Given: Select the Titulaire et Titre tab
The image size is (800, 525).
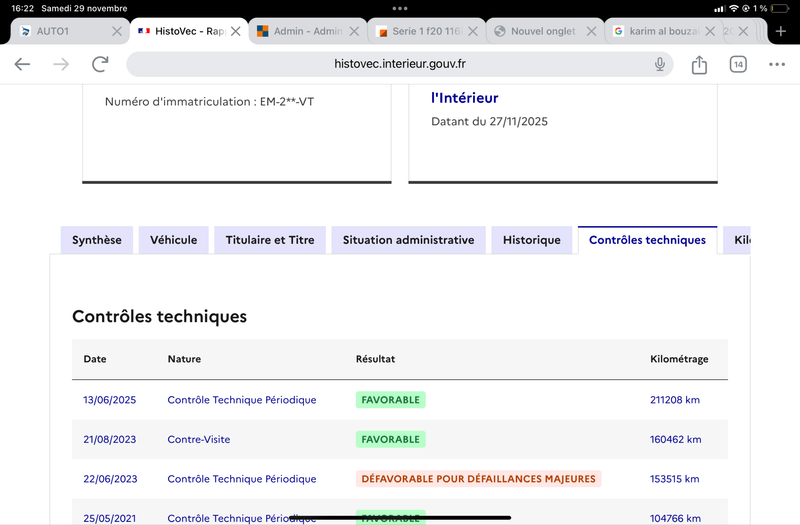Looking at the screenshot, I should [270, 240].
